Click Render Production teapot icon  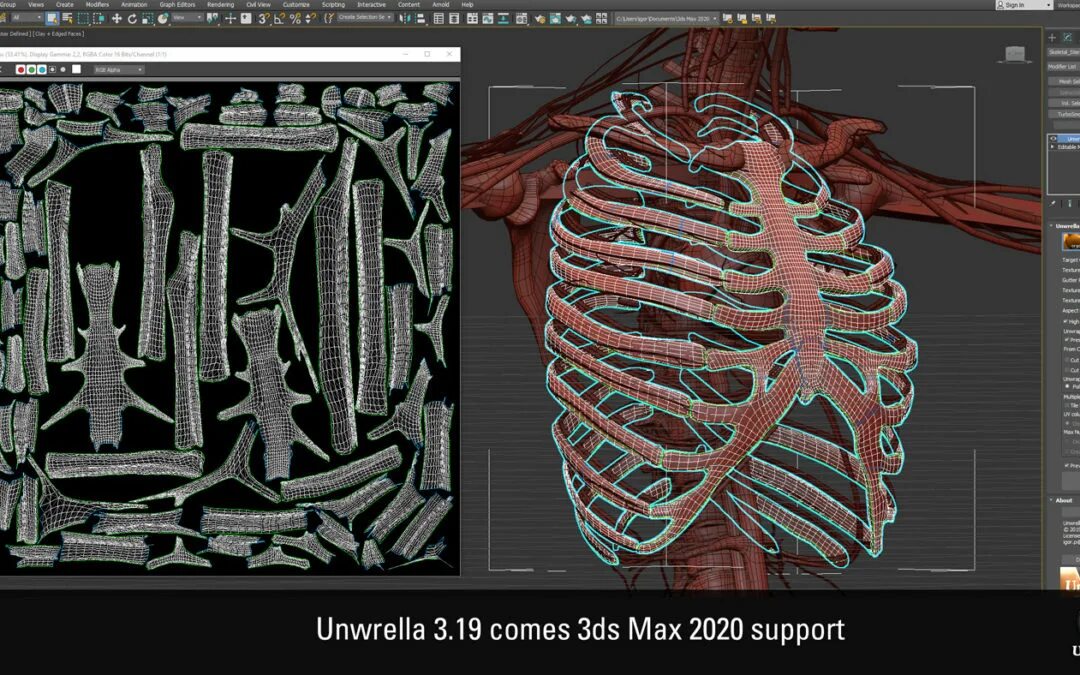click(571, 19)
